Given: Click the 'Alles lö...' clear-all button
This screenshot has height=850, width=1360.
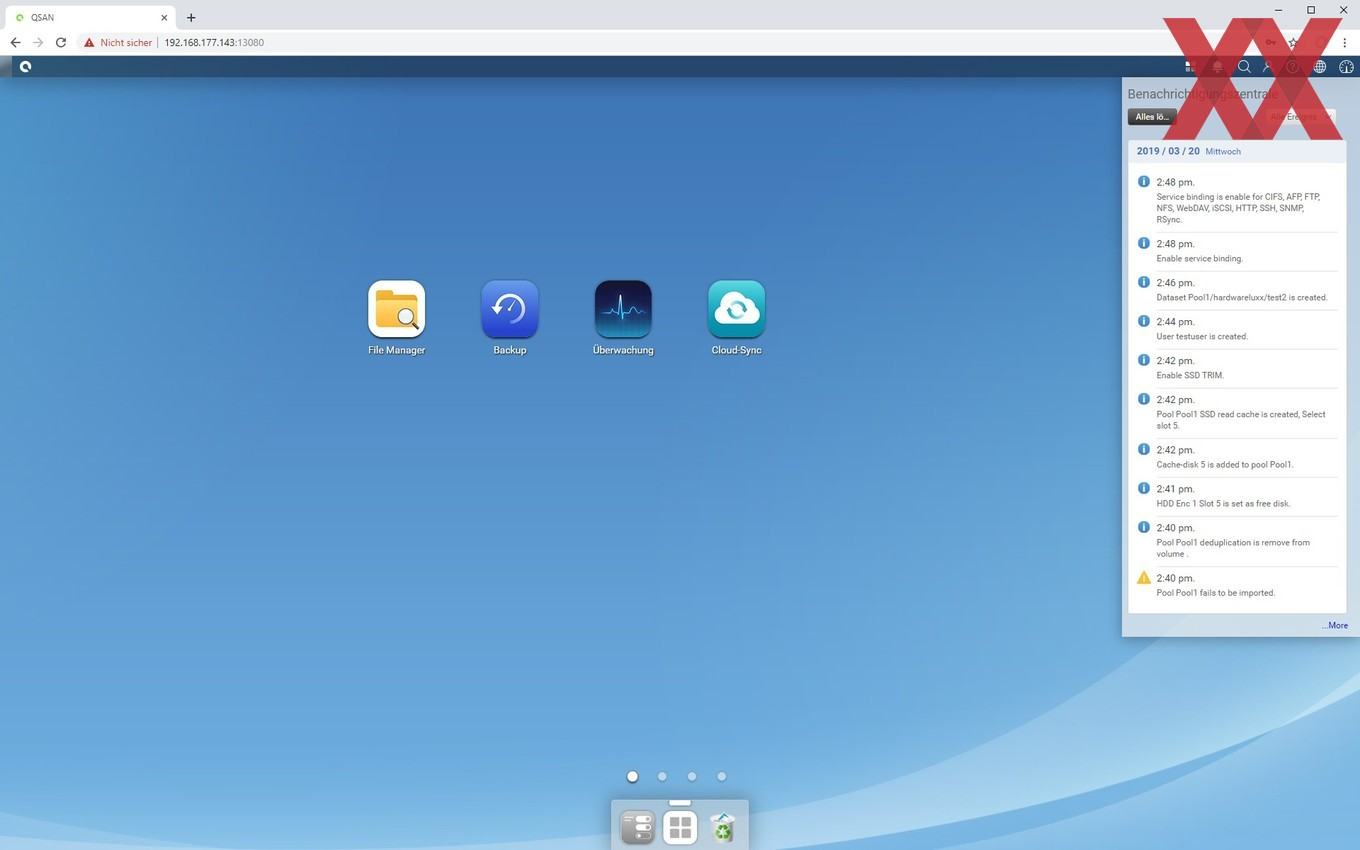Looking at the screenshot, I should click(x=1152, y=117).
